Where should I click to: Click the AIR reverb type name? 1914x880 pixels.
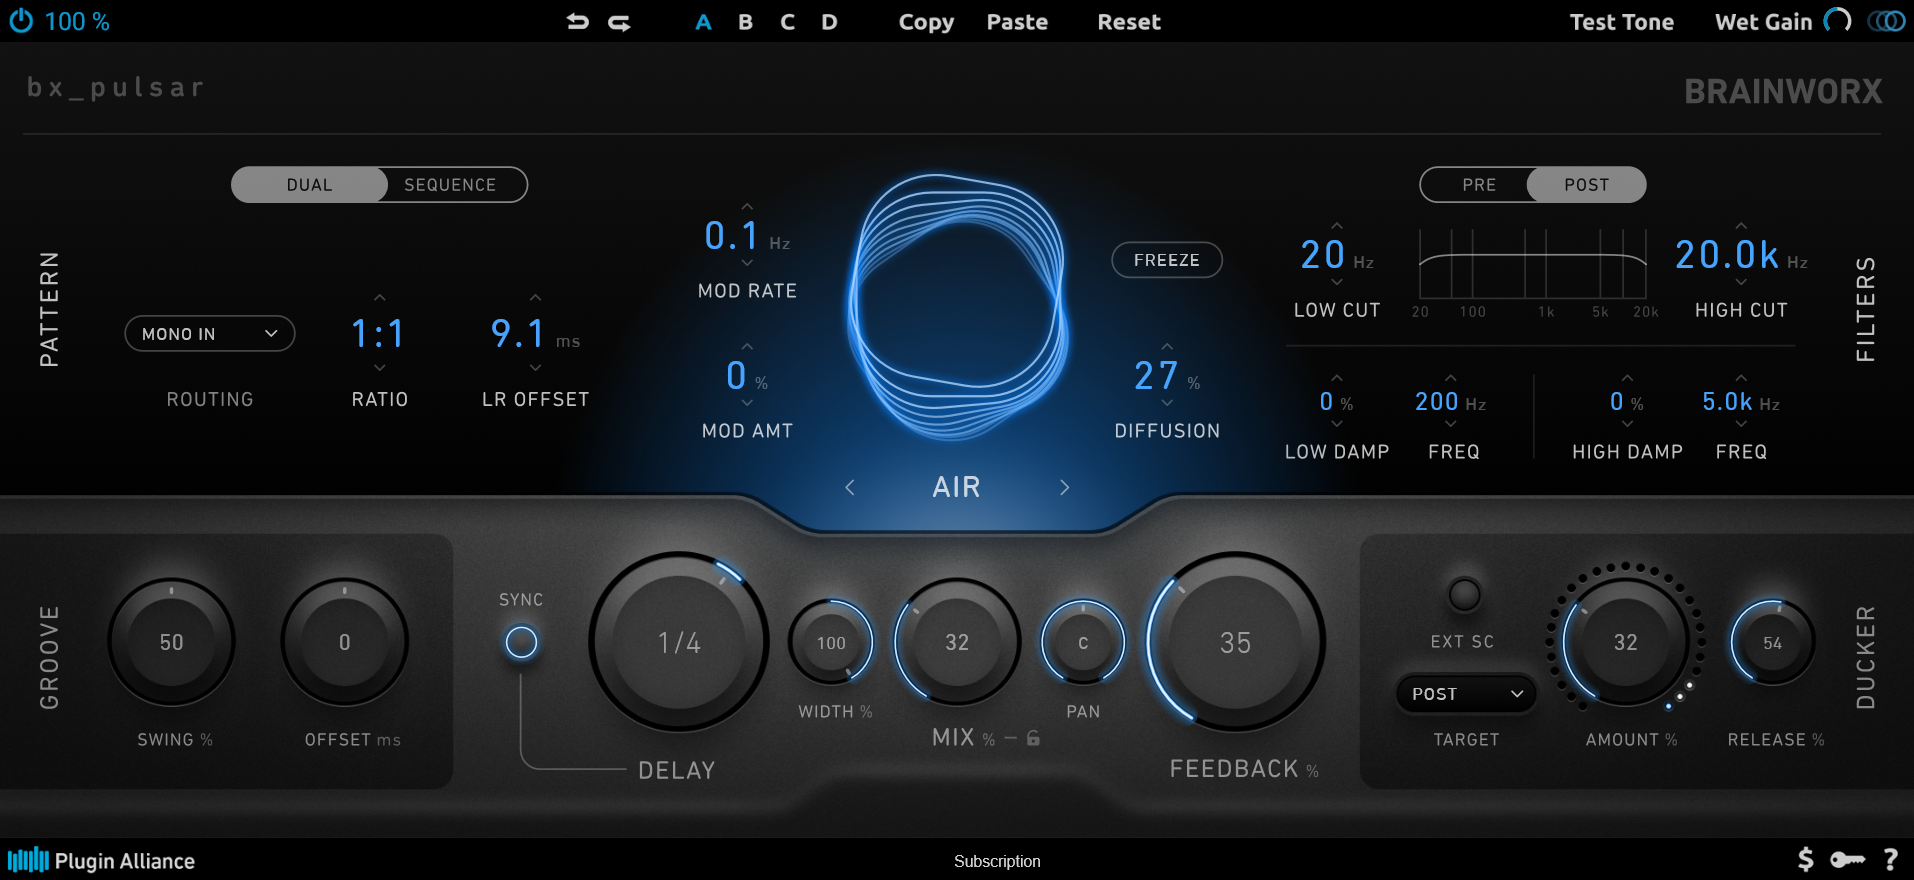point(956,487)
